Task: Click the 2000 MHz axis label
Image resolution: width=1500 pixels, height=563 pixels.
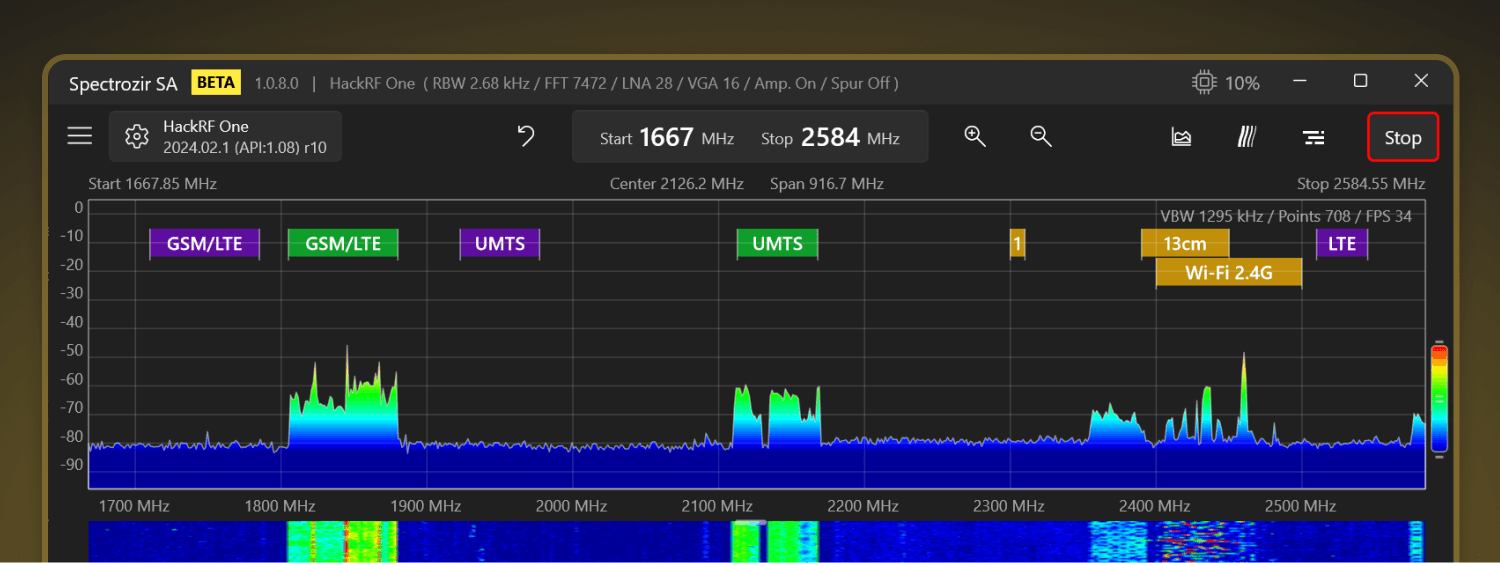Action: 573,507
